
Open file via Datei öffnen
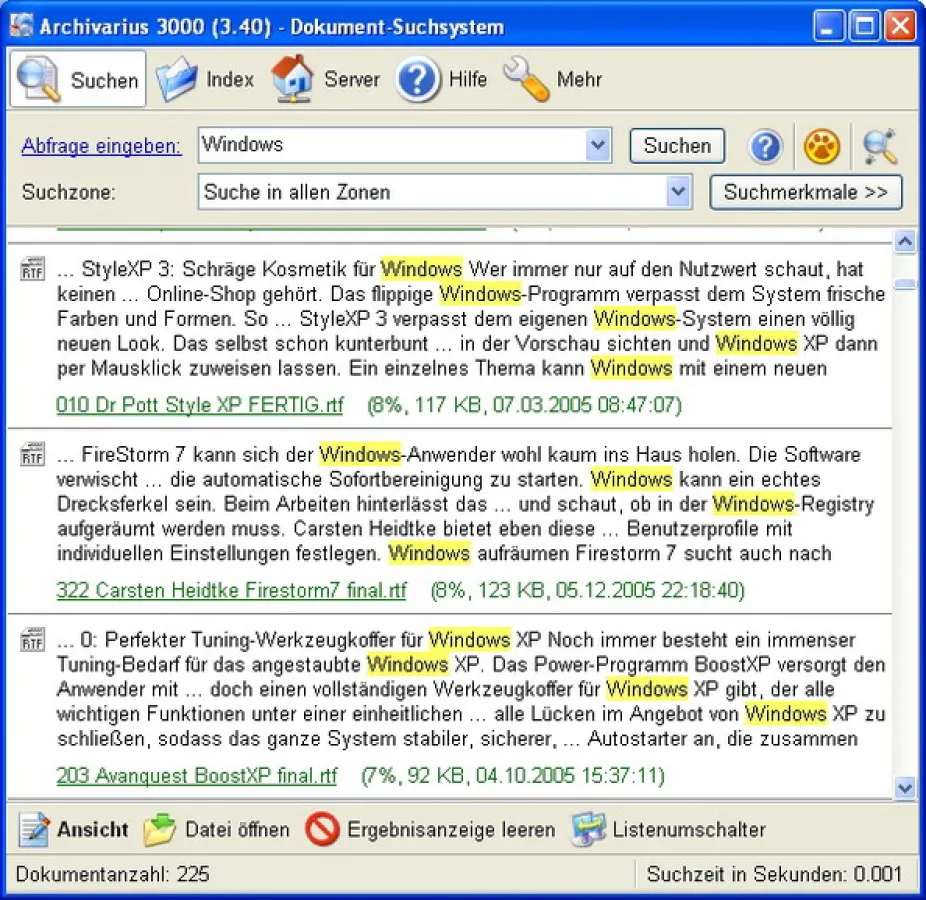(x=217, y=830)
